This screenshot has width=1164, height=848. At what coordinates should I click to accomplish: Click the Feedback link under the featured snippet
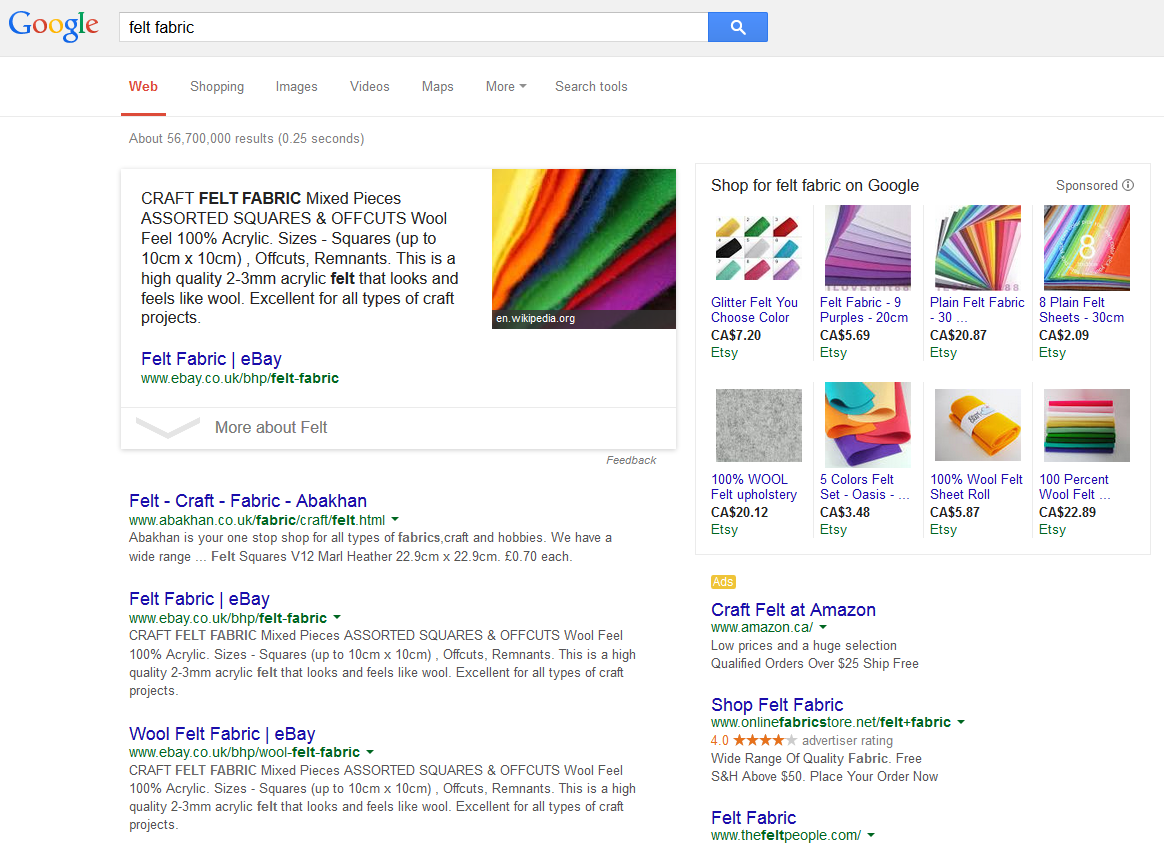[x=631, y=460]
